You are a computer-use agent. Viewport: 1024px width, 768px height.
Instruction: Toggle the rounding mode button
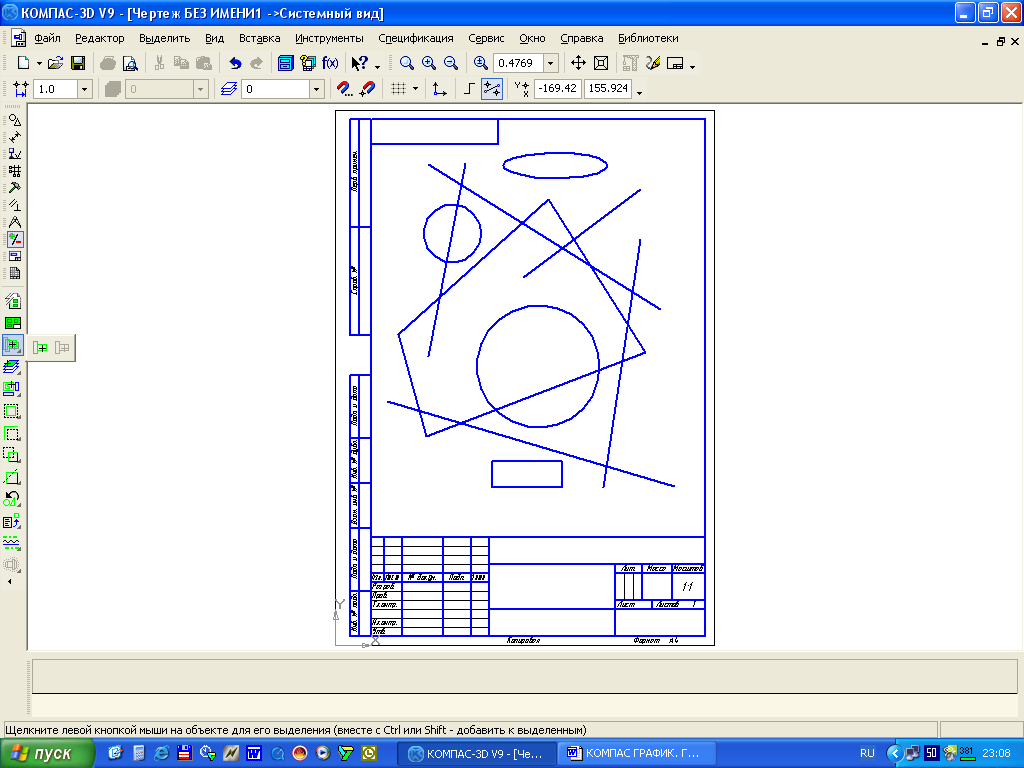(x=492, y=89)
